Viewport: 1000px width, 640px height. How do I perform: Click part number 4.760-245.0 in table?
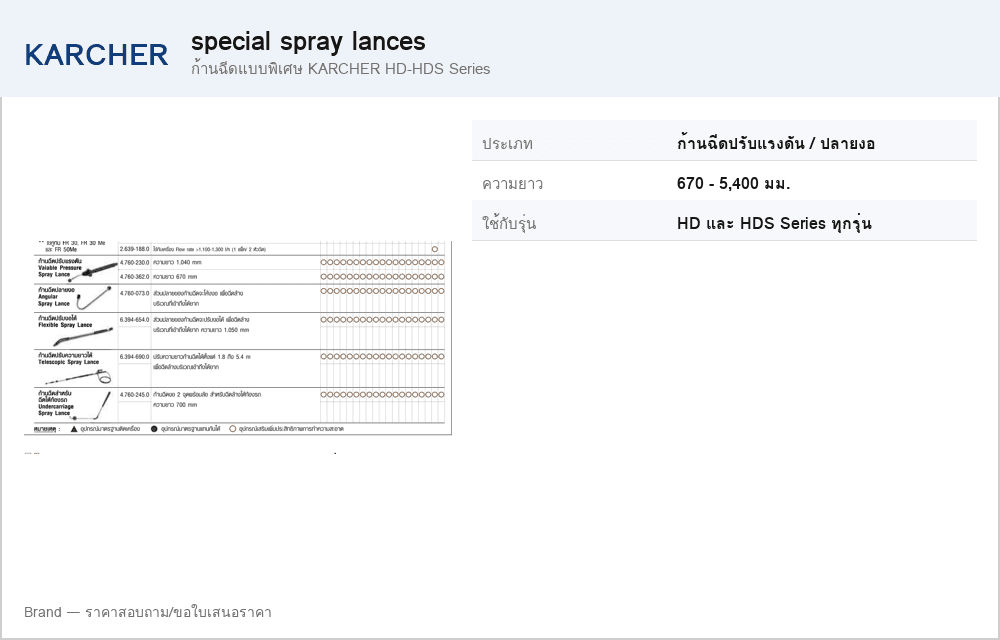(x=135, y=395)
